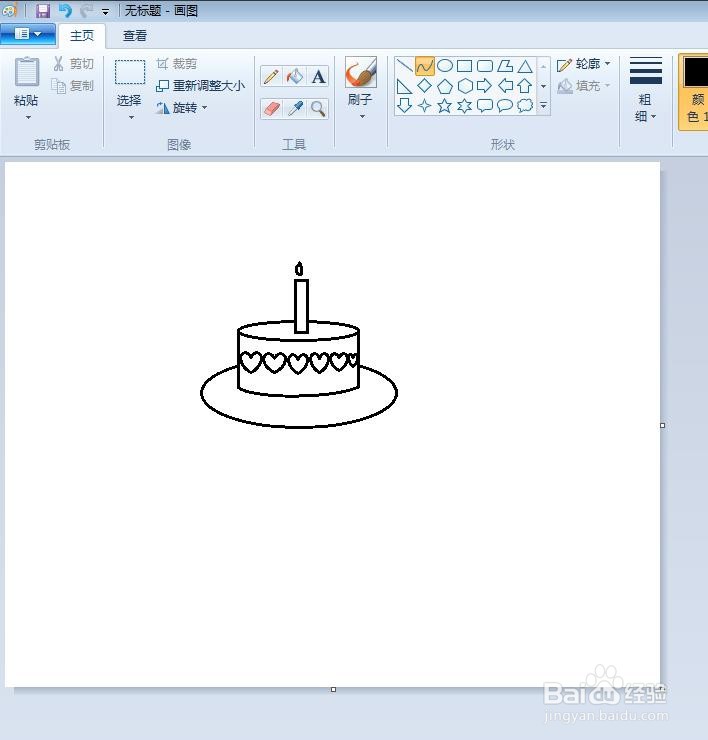Switch to the 主页 tab

(82, 36)
